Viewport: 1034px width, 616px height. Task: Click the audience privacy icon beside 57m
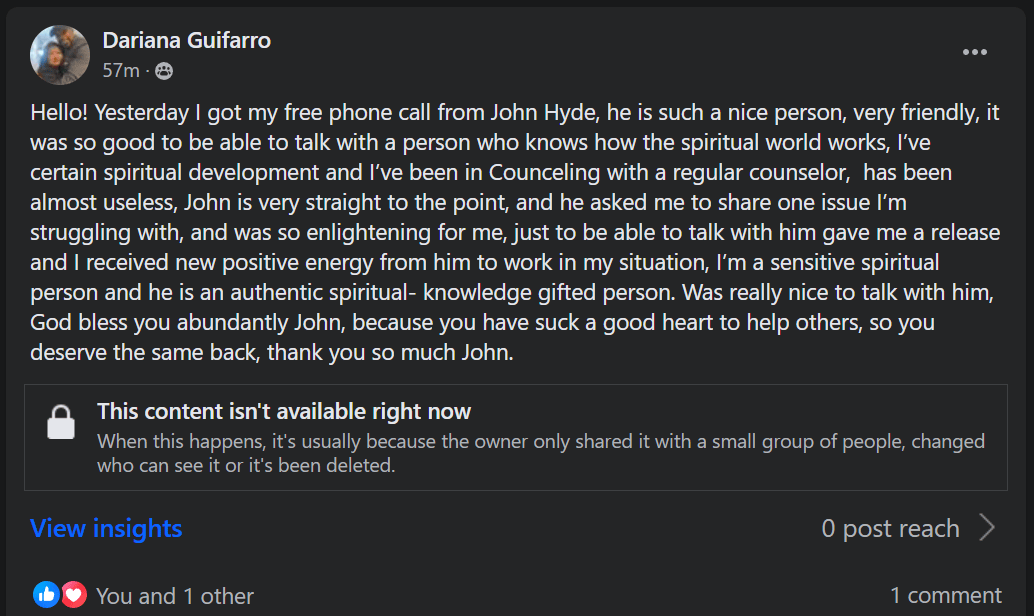tap(164, 71)
